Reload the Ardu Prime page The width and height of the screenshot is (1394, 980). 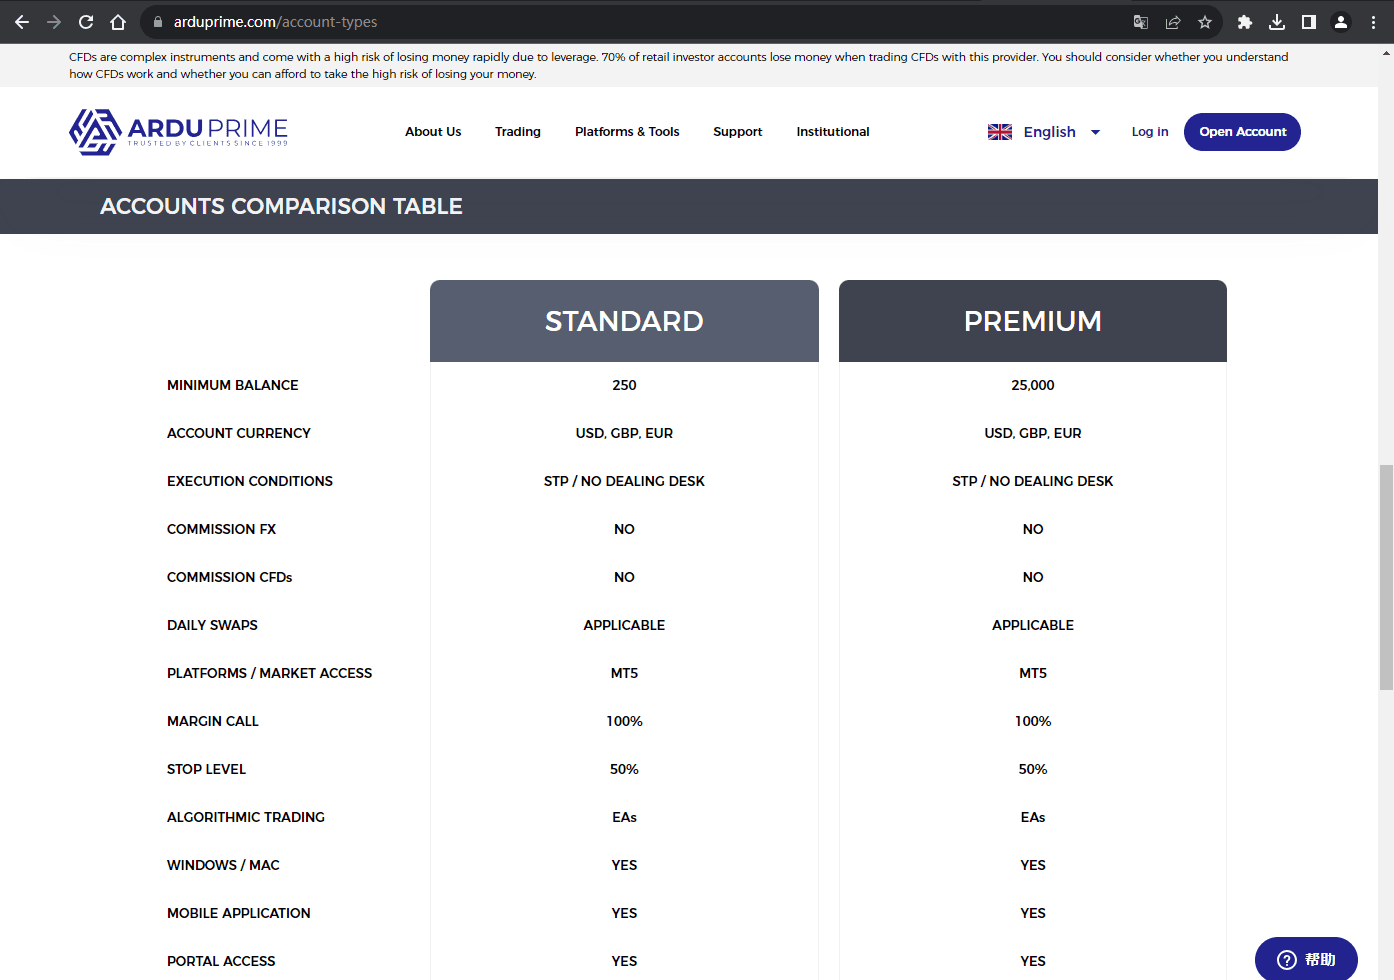pos(86,22)
